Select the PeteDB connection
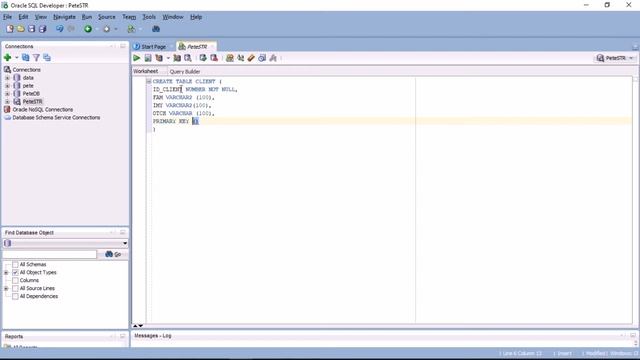 coord(31,93)
